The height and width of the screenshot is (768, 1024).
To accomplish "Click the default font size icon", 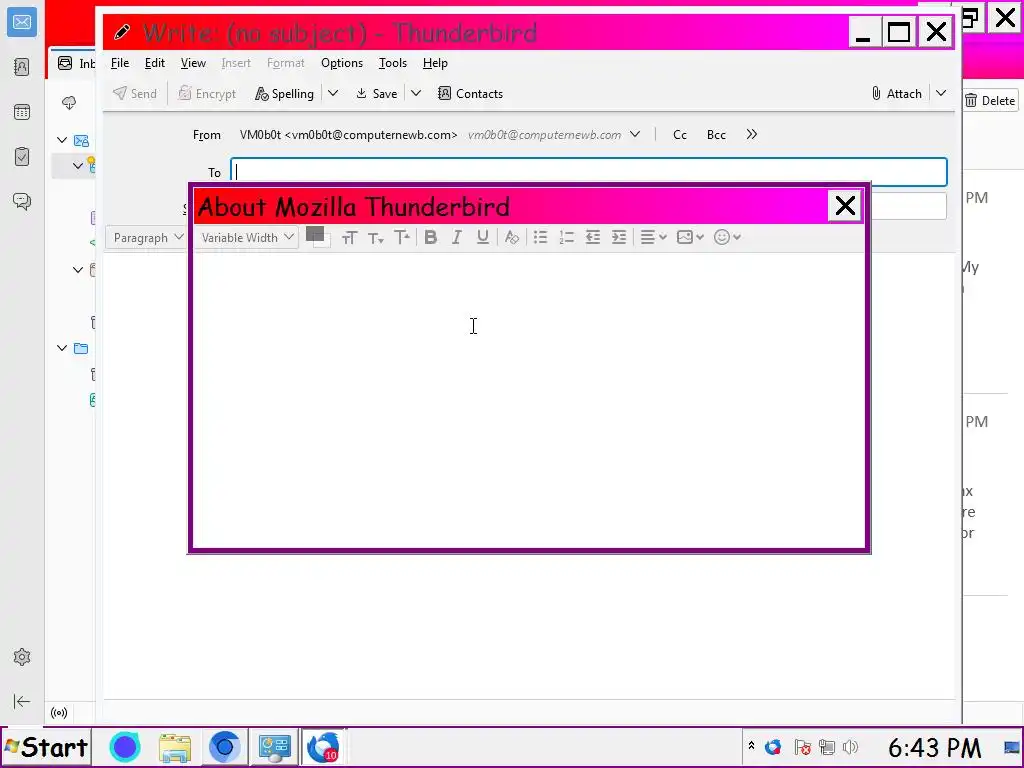I will pyautogui.click(x=349, y=238).
